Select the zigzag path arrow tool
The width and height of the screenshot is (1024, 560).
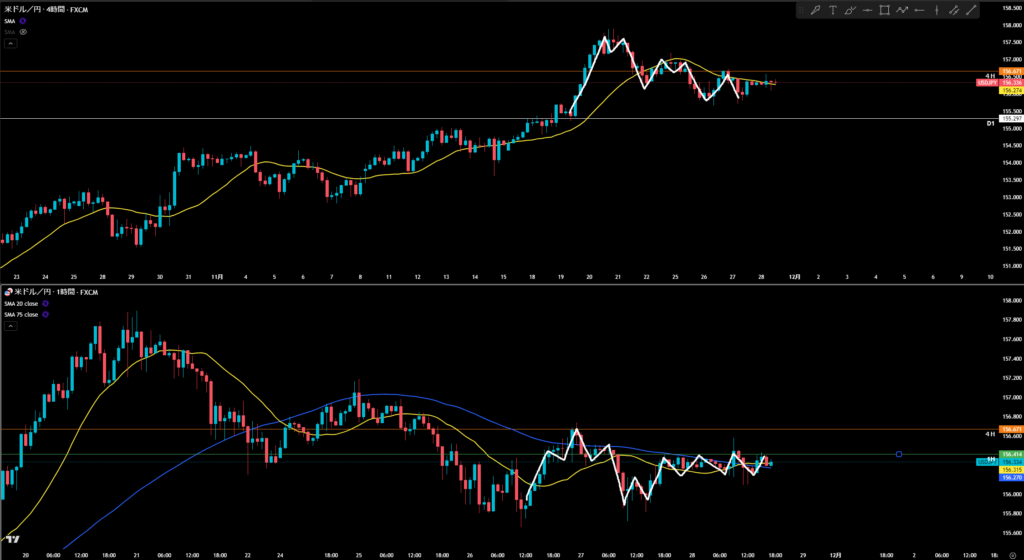(x=902, y=10)
